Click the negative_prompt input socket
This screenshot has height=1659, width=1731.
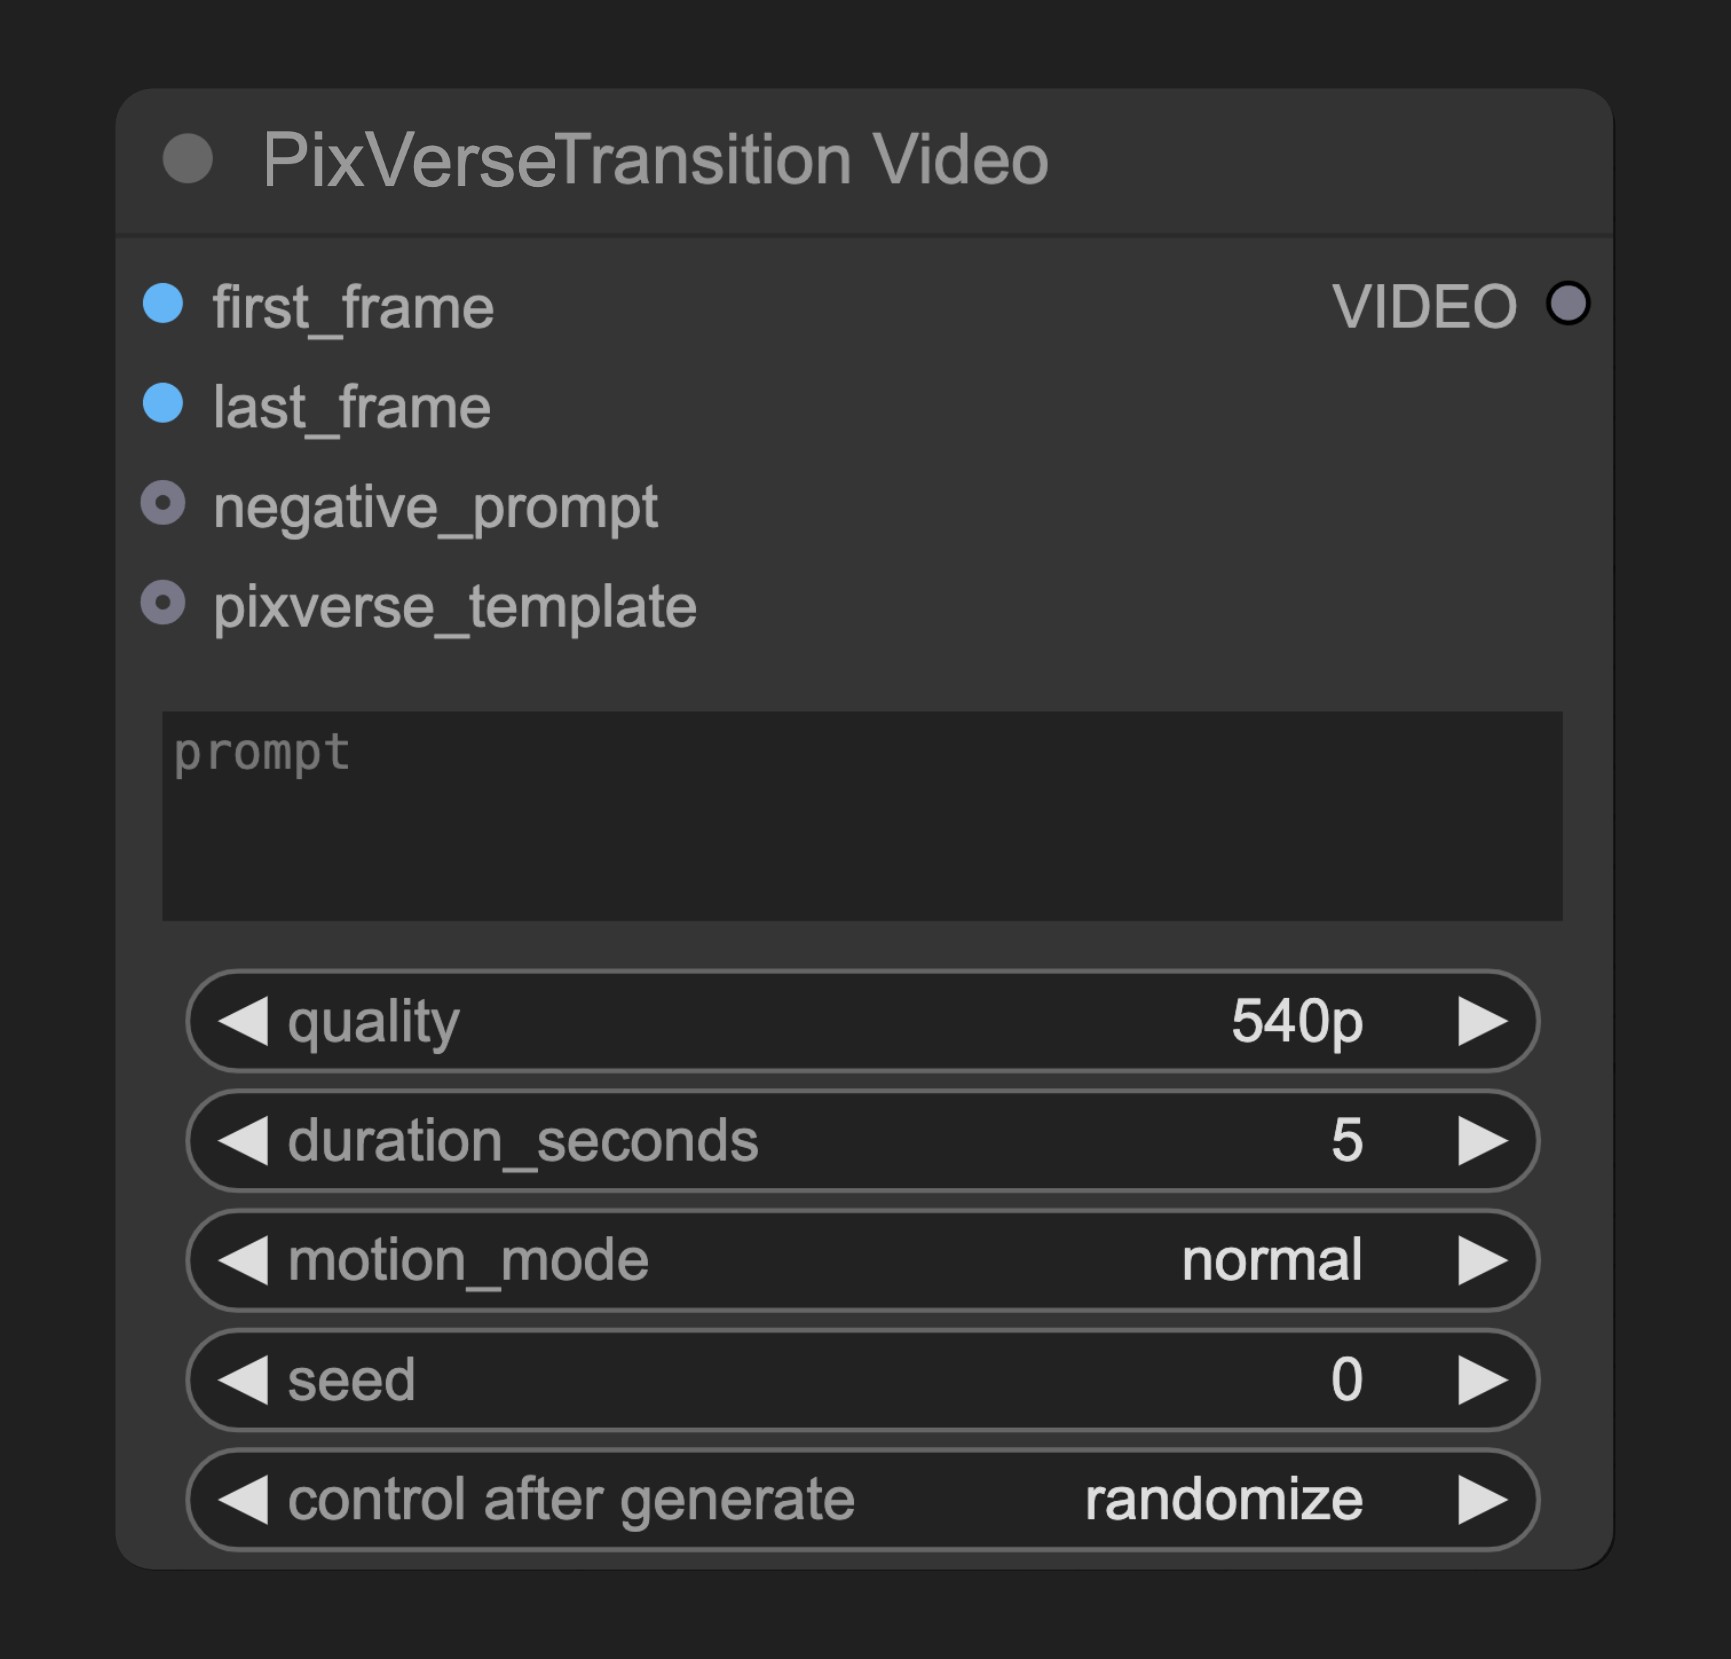(x=163, y=503)
